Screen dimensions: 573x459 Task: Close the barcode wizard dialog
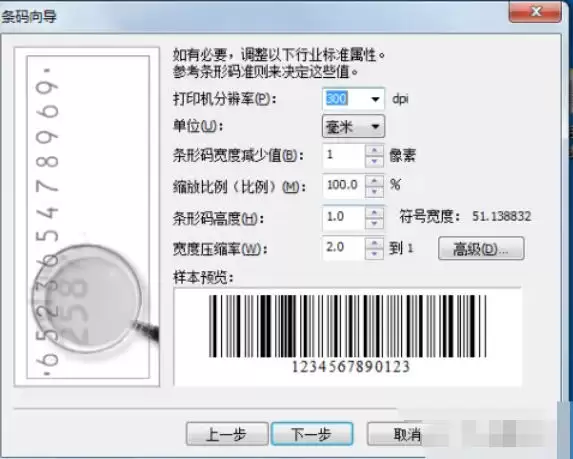pyautogui.click(x=535, y=12)
